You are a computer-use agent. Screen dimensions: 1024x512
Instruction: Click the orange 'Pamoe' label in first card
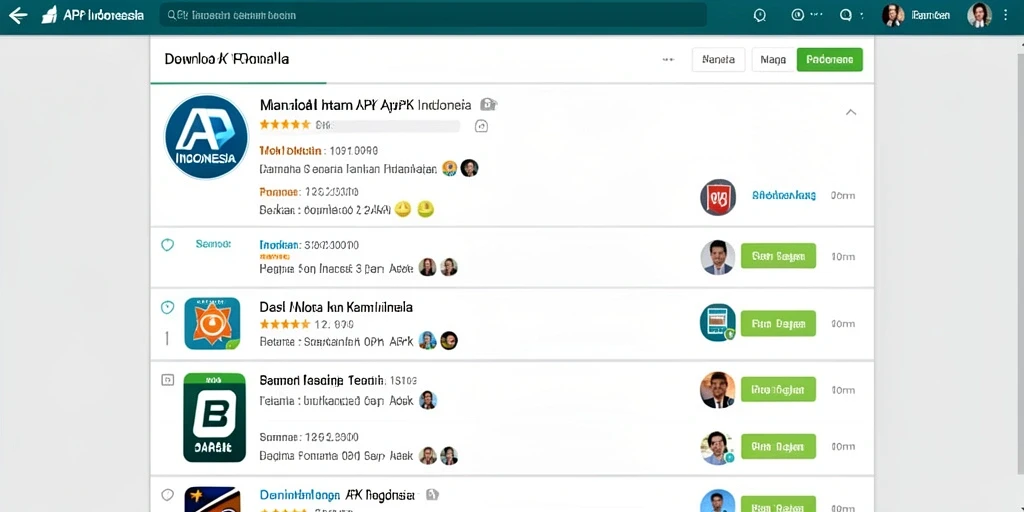(280, 192)
